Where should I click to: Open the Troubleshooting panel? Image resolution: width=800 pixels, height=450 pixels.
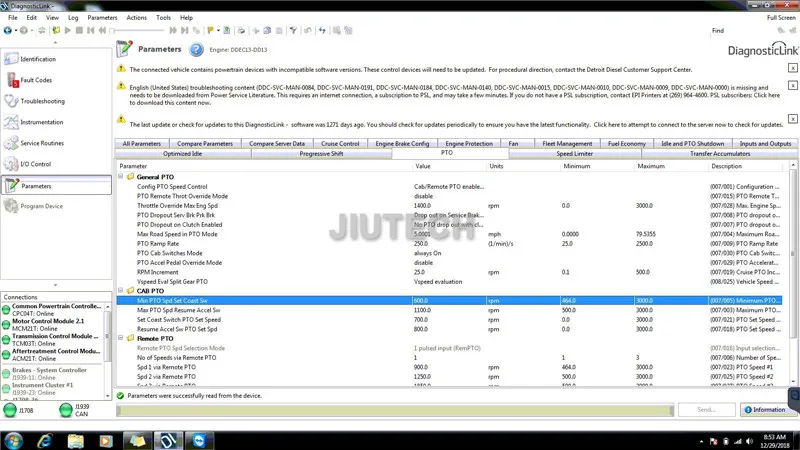(x=56, y=101)
